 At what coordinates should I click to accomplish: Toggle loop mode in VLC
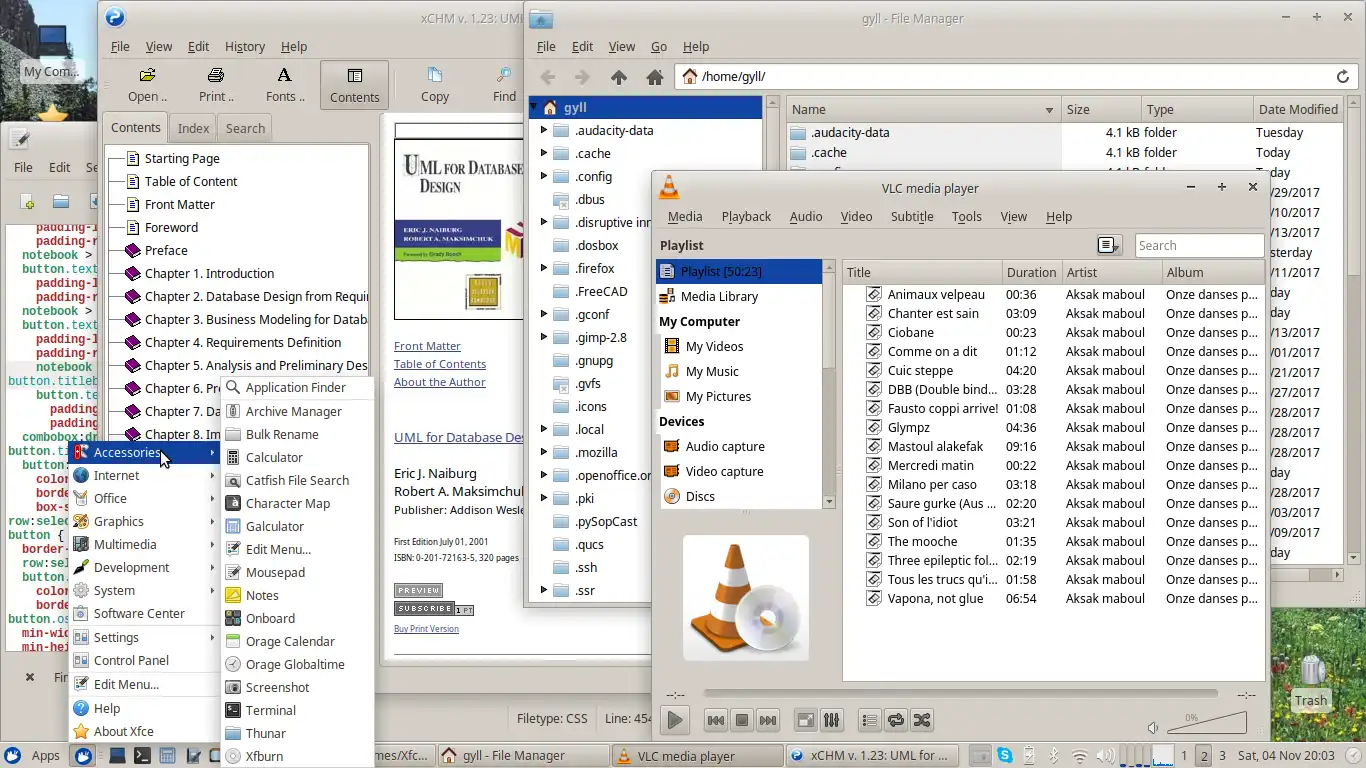click(896, 720)
